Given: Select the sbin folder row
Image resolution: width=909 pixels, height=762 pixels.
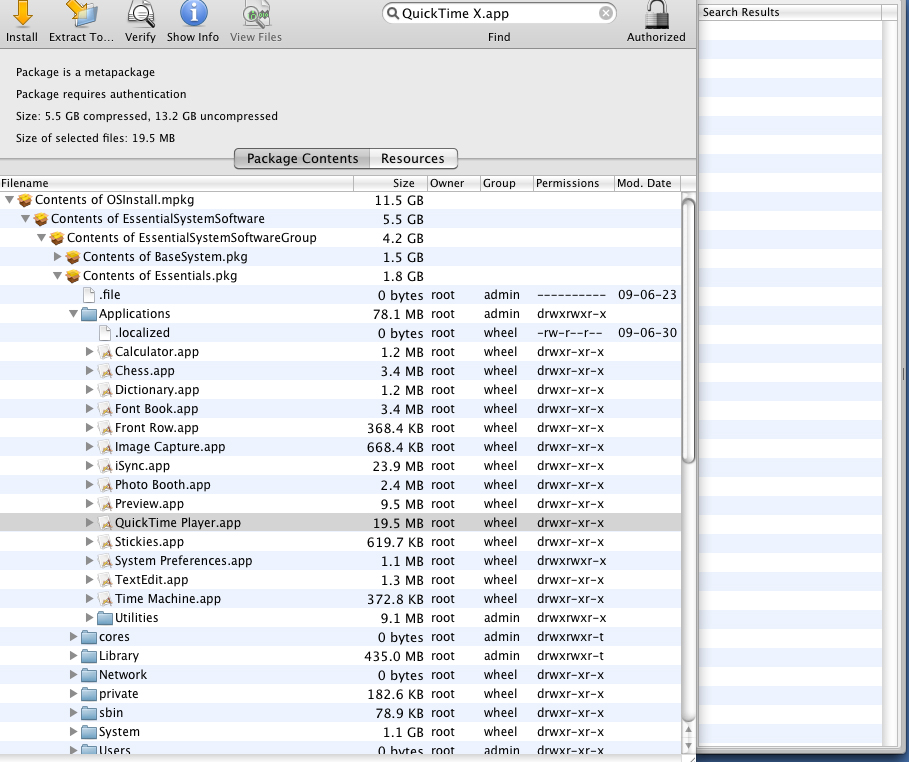Looking at the screenshot, I should click(x=340, y=713).
